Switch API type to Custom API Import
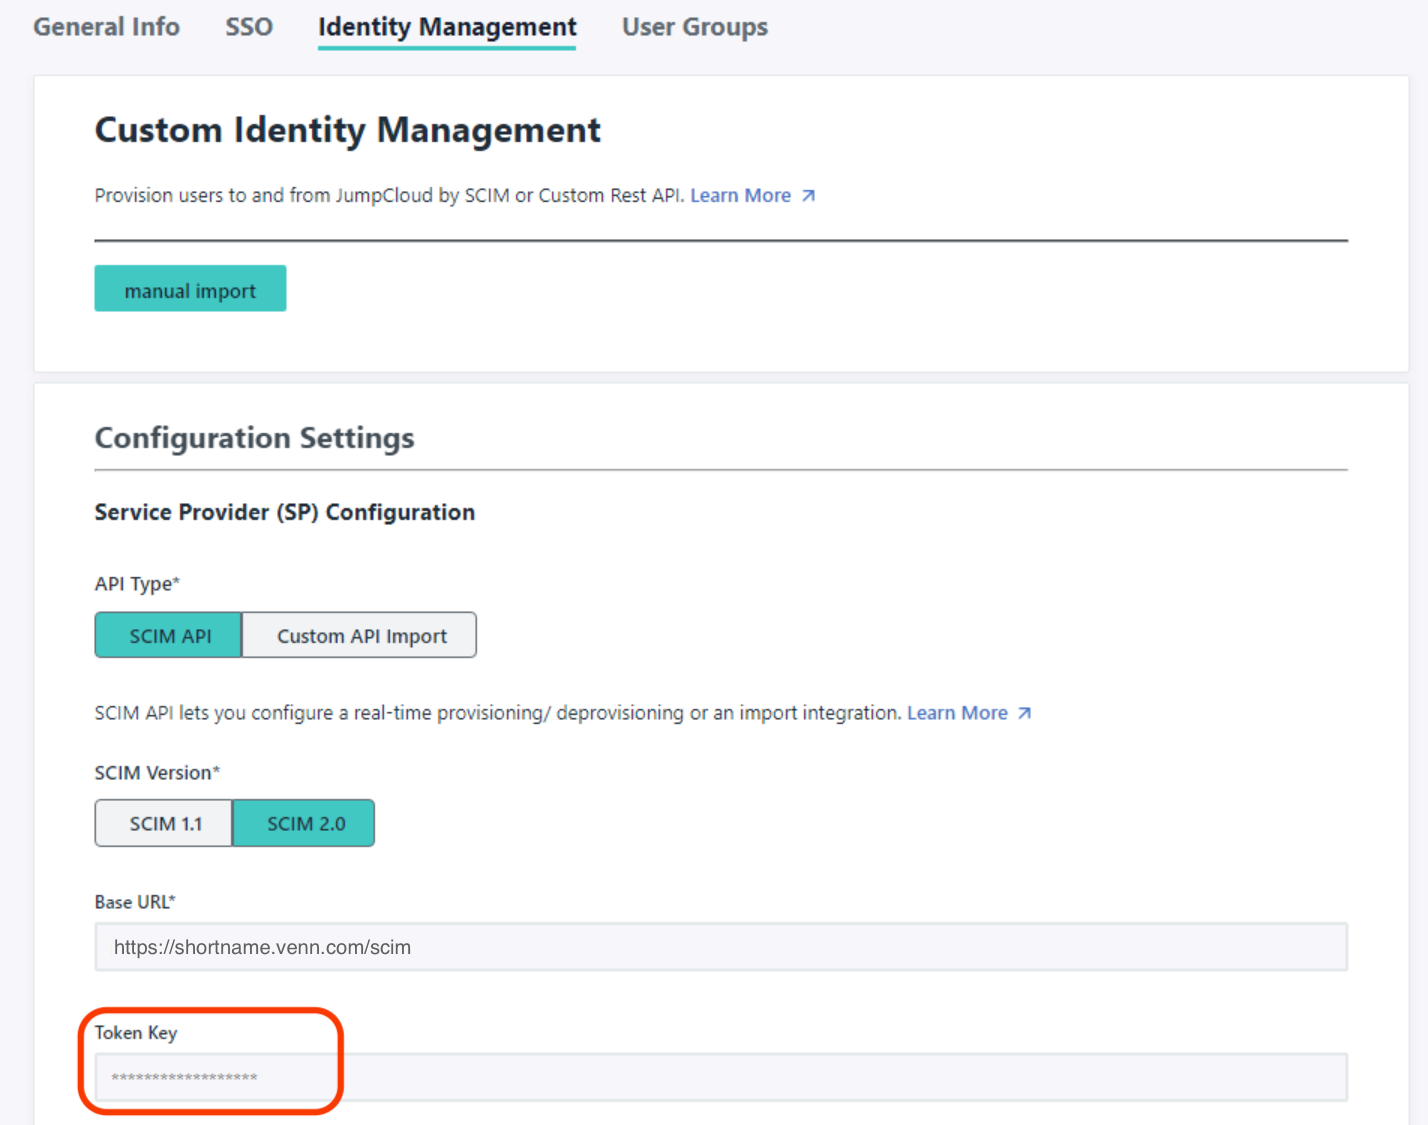The height and width of the screenshot is (1125, 1428). pyautogui.click(x=360, y=635)
